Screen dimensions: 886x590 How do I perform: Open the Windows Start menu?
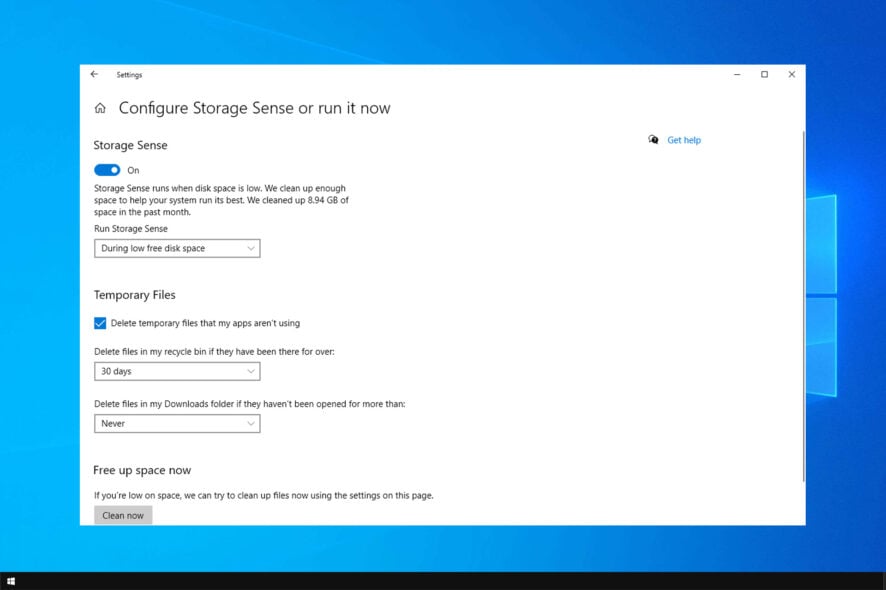click(x=13, y=580)
